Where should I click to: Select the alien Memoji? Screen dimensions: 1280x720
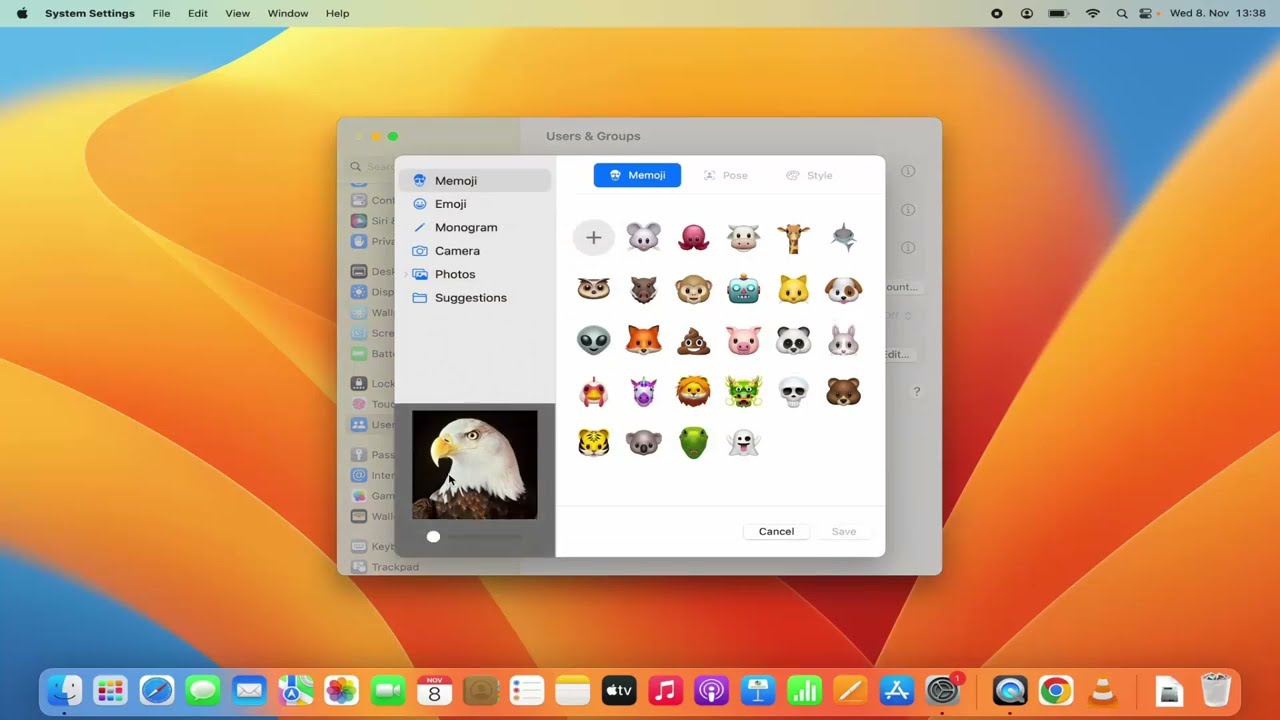pyautogui.click(x=593, y=340)
